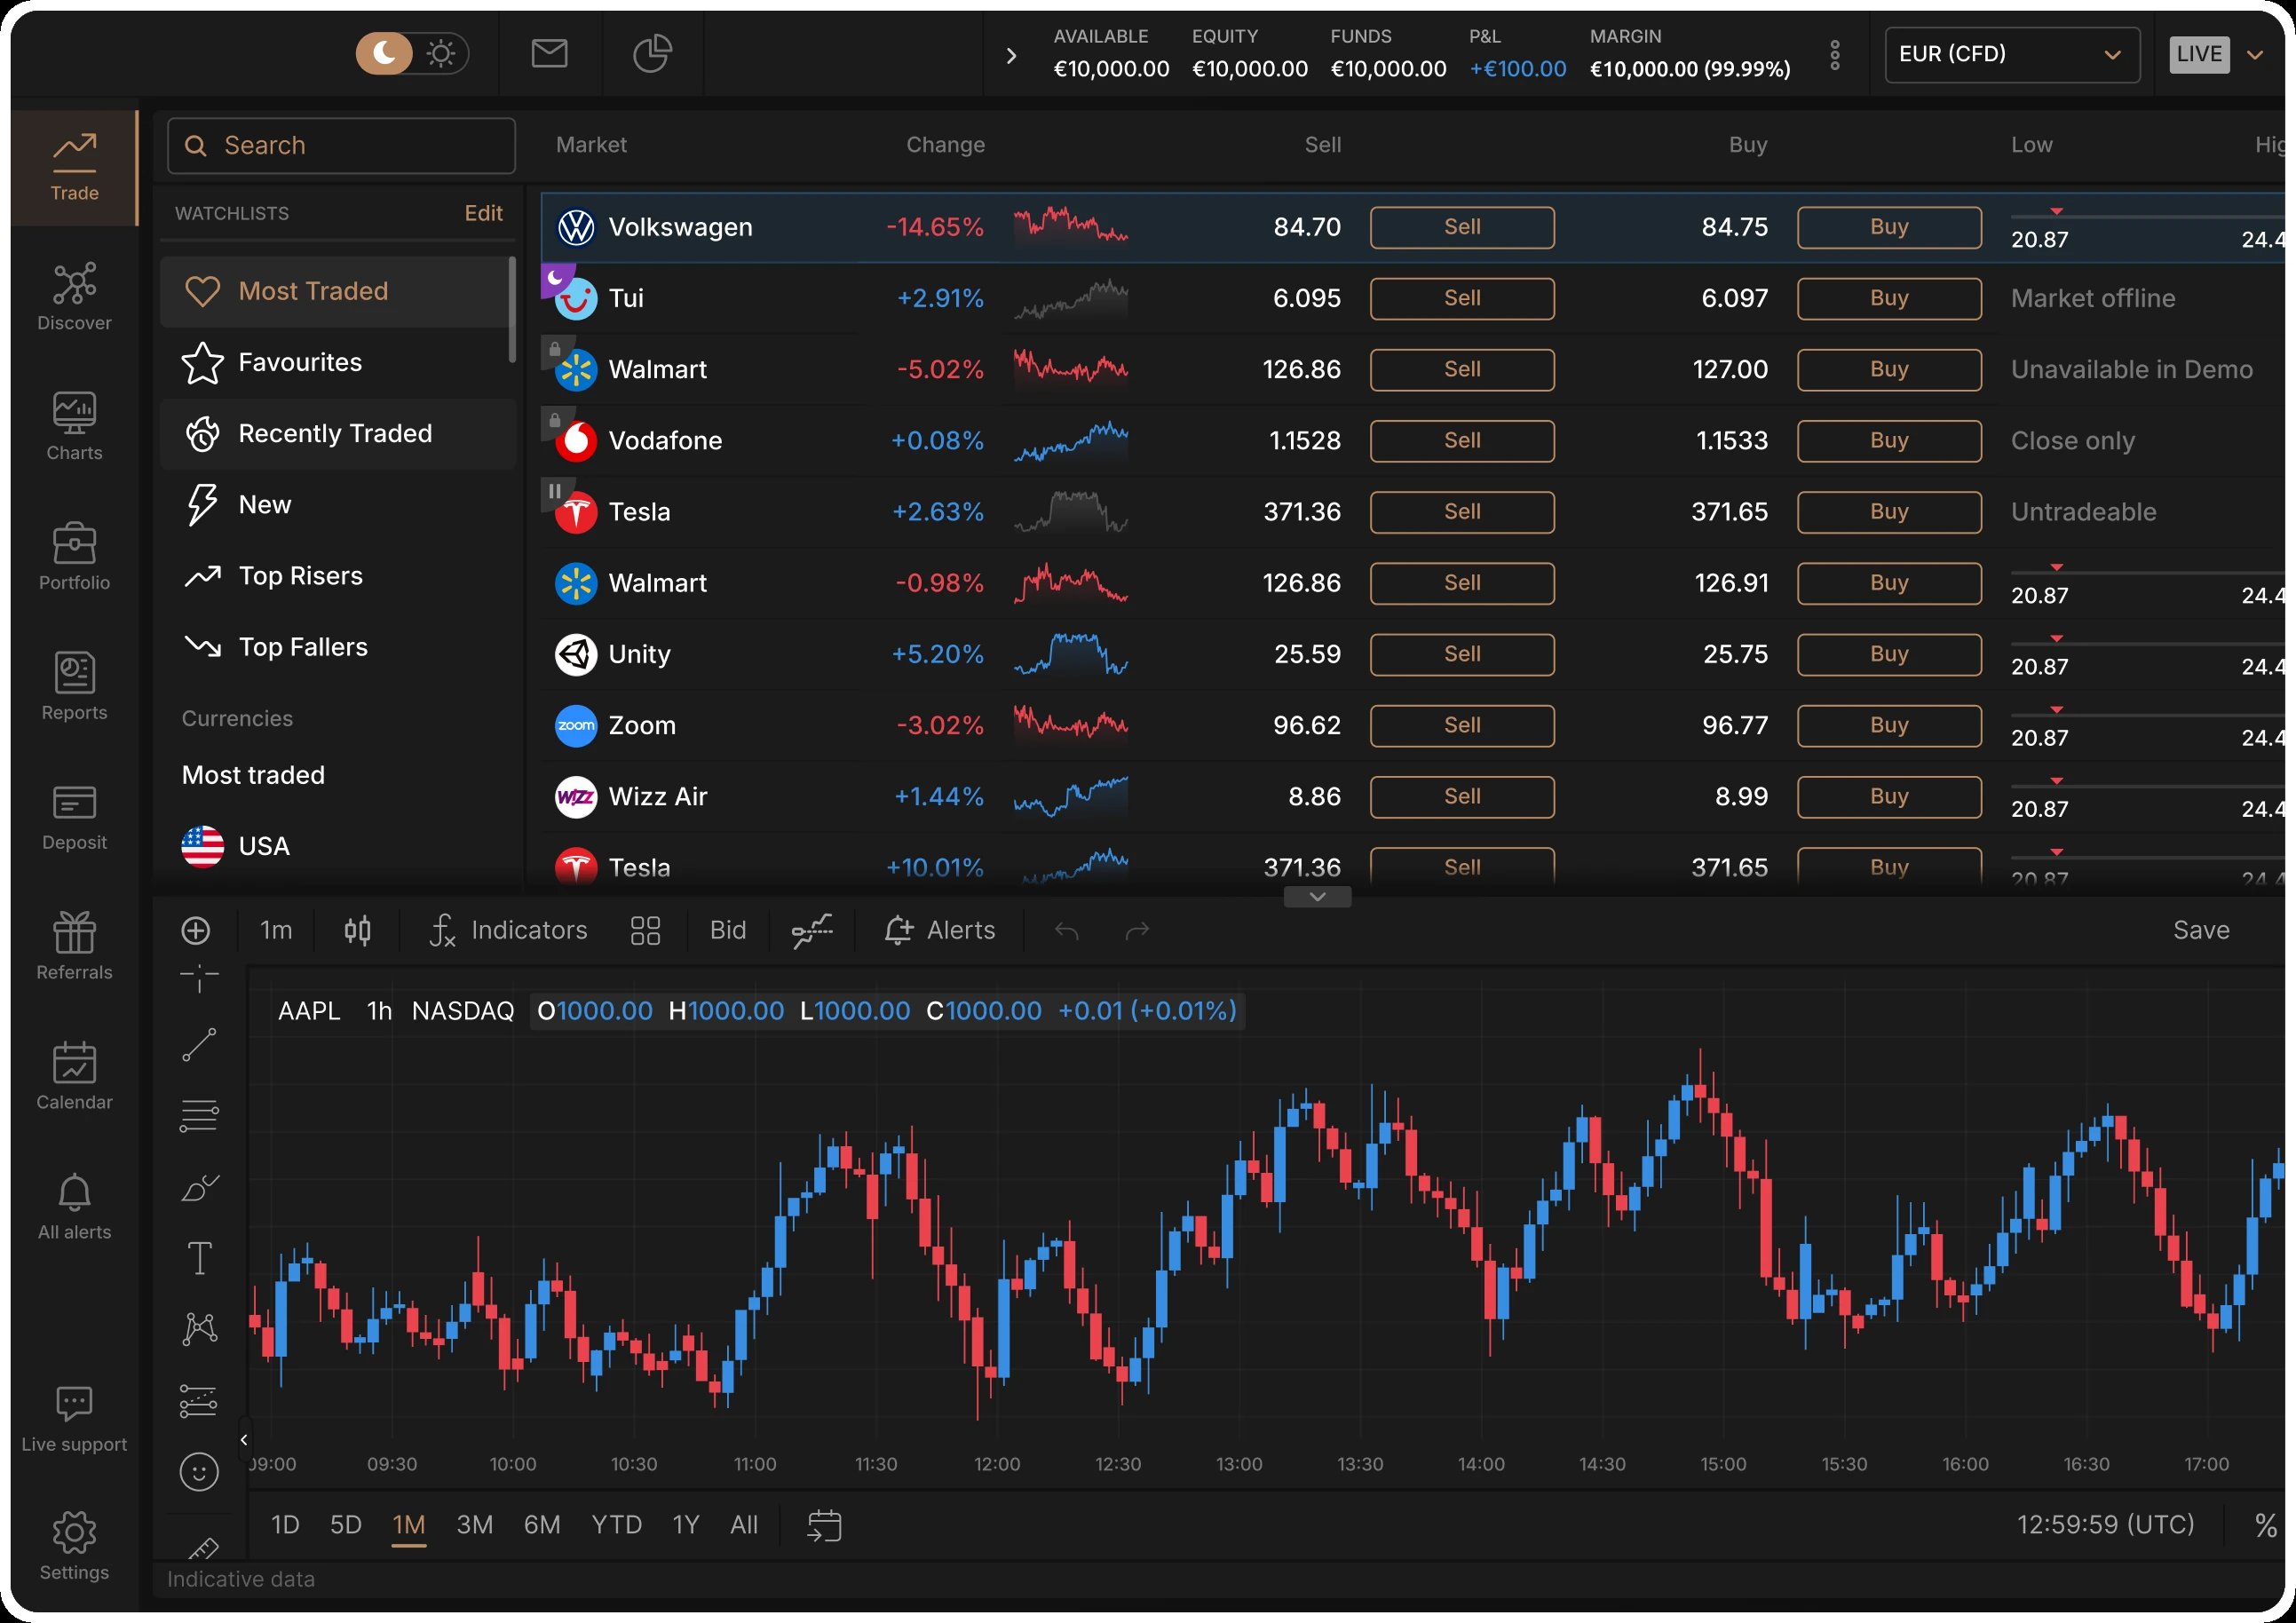Toggle the chart comparison line icon
Image resolution: width=2296 pixels, height=1623 pixels.
812,931
